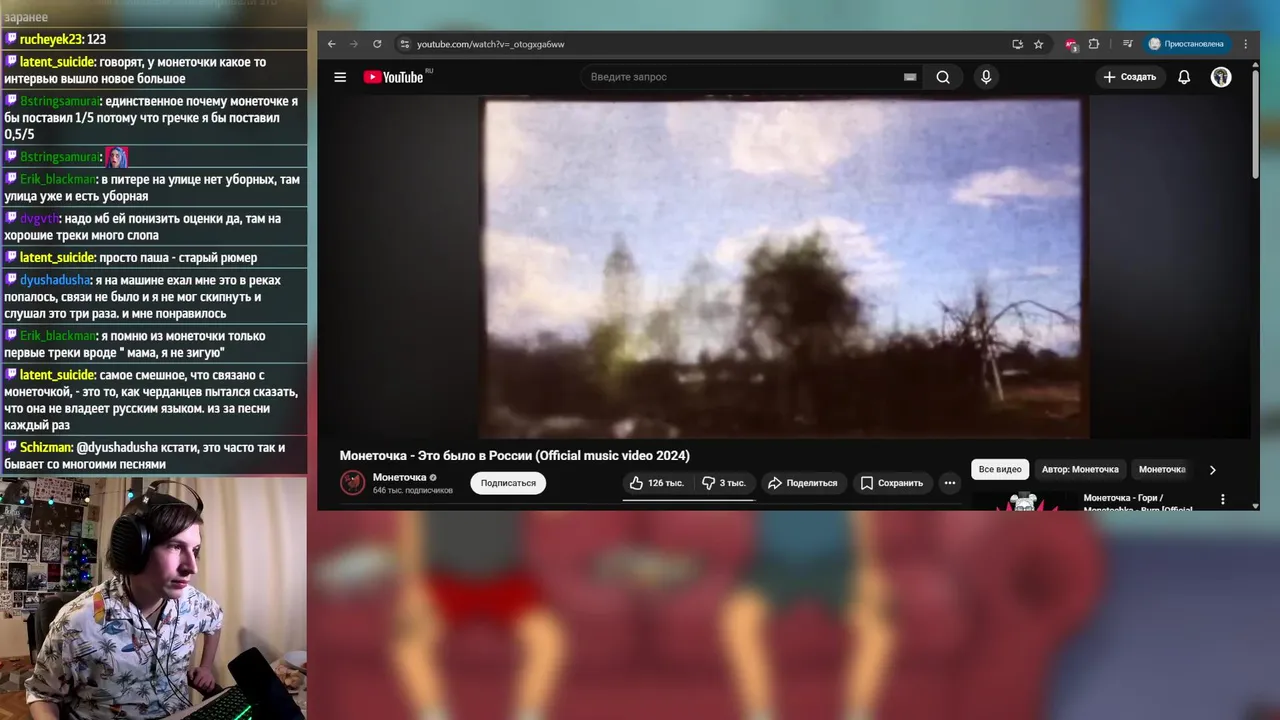Open the YouTube account avatar menu
Image resolution: width=1280 pixels, height=720 pixels.
1221,77
